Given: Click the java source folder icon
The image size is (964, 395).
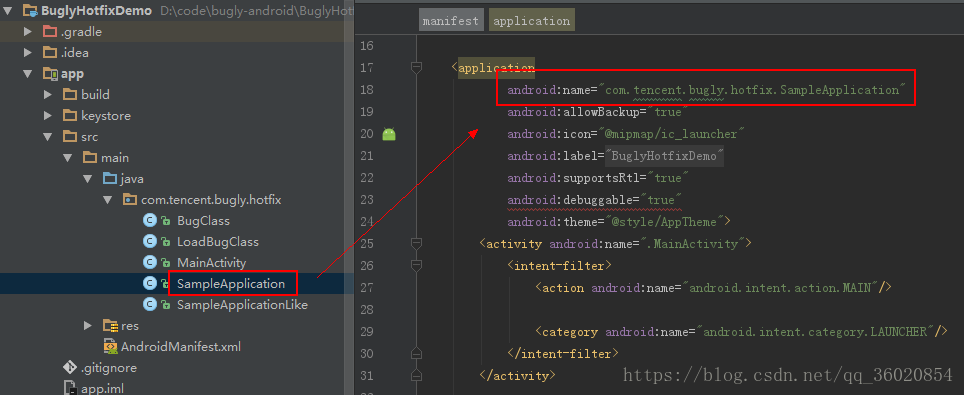Looking at the screenshot, I should [x=111, y=178].
